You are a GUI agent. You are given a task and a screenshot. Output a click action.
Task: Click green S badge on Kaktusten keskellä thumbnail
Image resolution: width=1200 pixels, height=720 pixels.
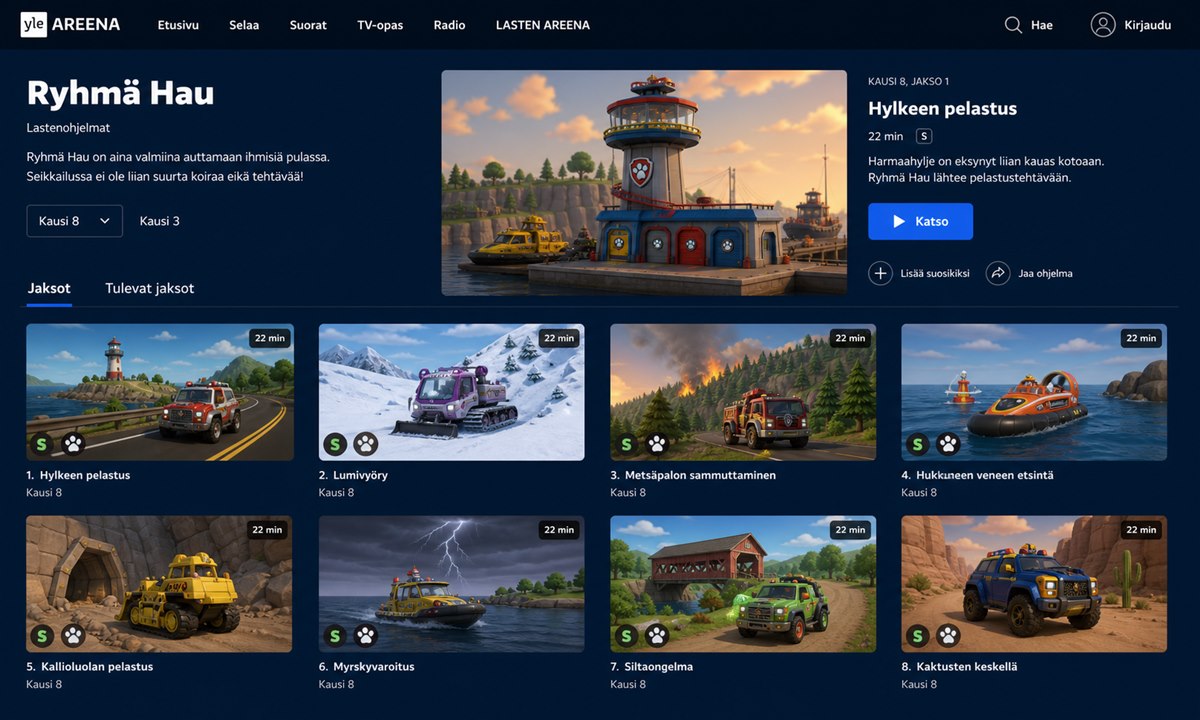917,634
